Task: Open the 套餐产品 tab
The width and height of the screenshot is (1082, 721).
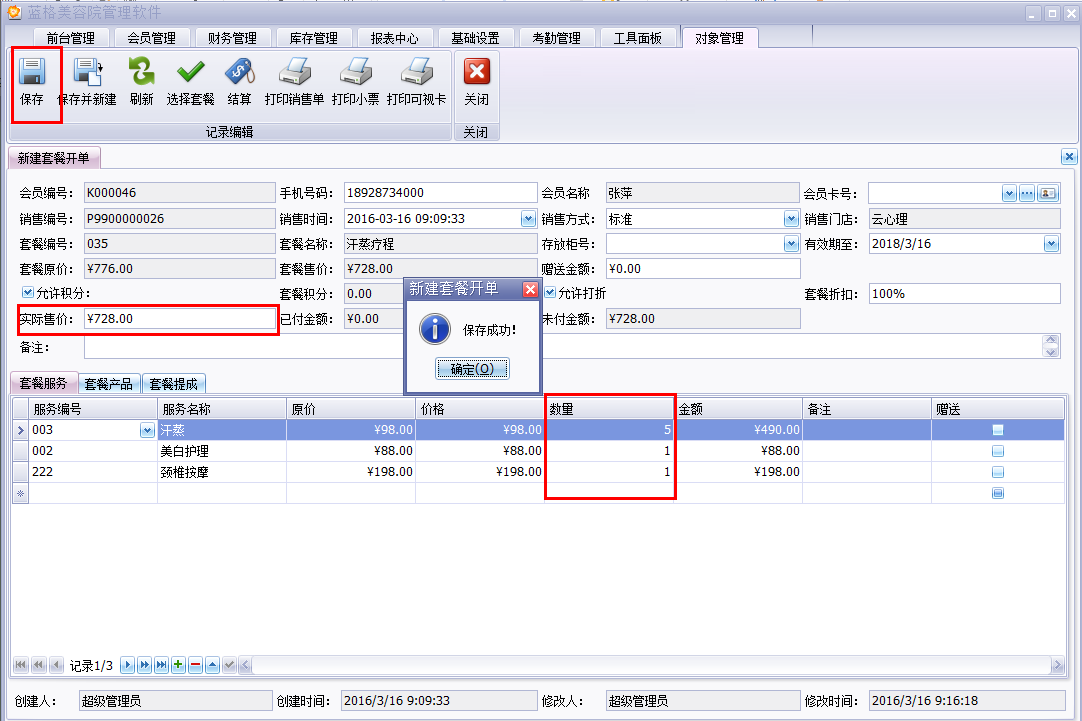Action: click(x=108, y=384)
